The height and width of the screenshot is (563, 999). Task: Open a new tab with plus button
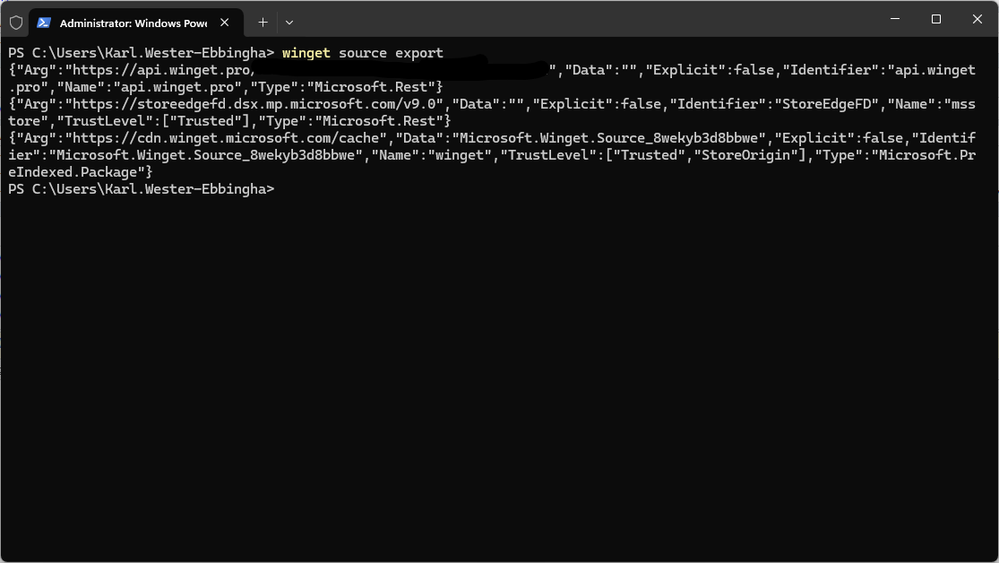click(x=262, y=22)
